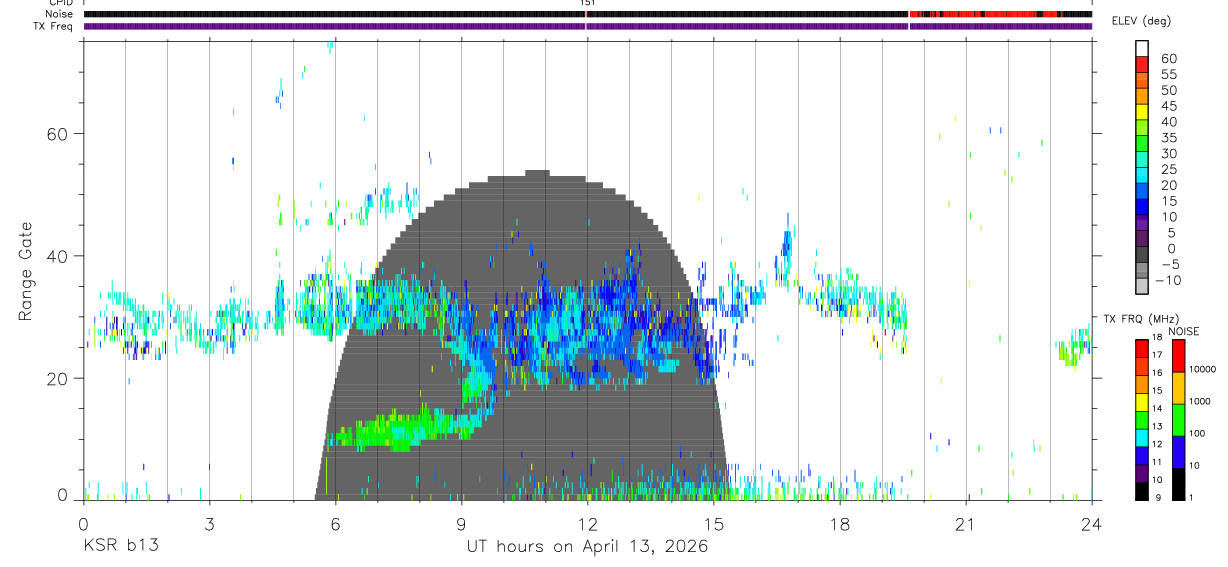Click the 'ELEV (deg)' colorbar title
The height and width of the screenshot is (567, 1228).
point(1142,21)
